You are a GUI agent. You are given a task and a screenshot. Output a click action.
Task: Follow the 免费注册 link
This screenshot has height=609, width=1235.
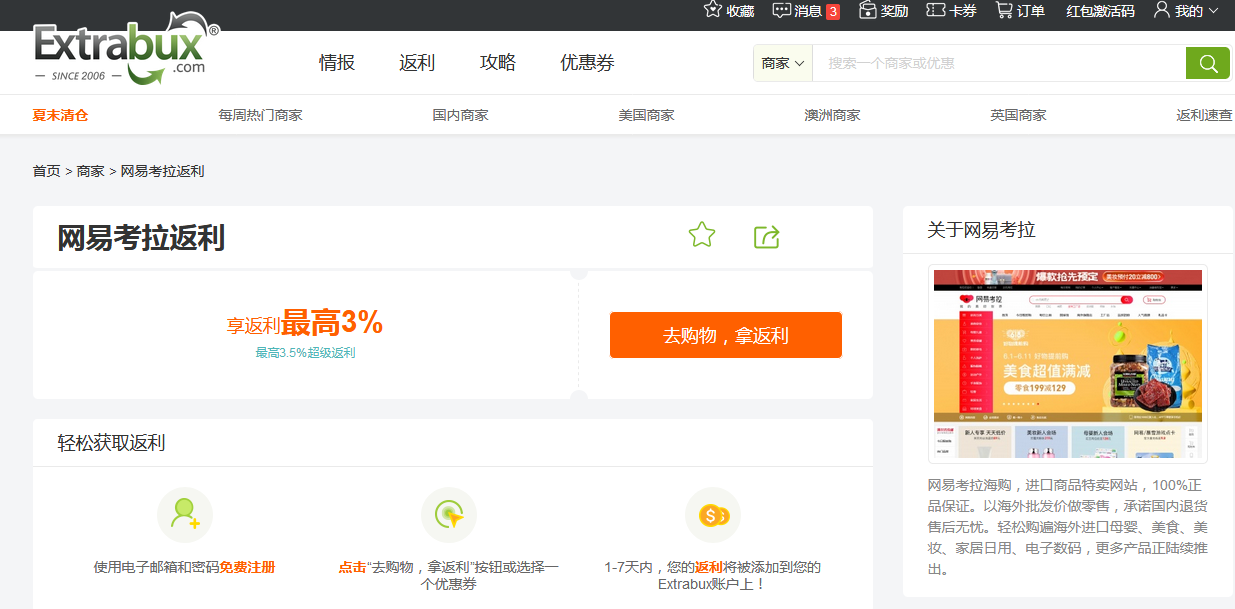click(247, 567)
